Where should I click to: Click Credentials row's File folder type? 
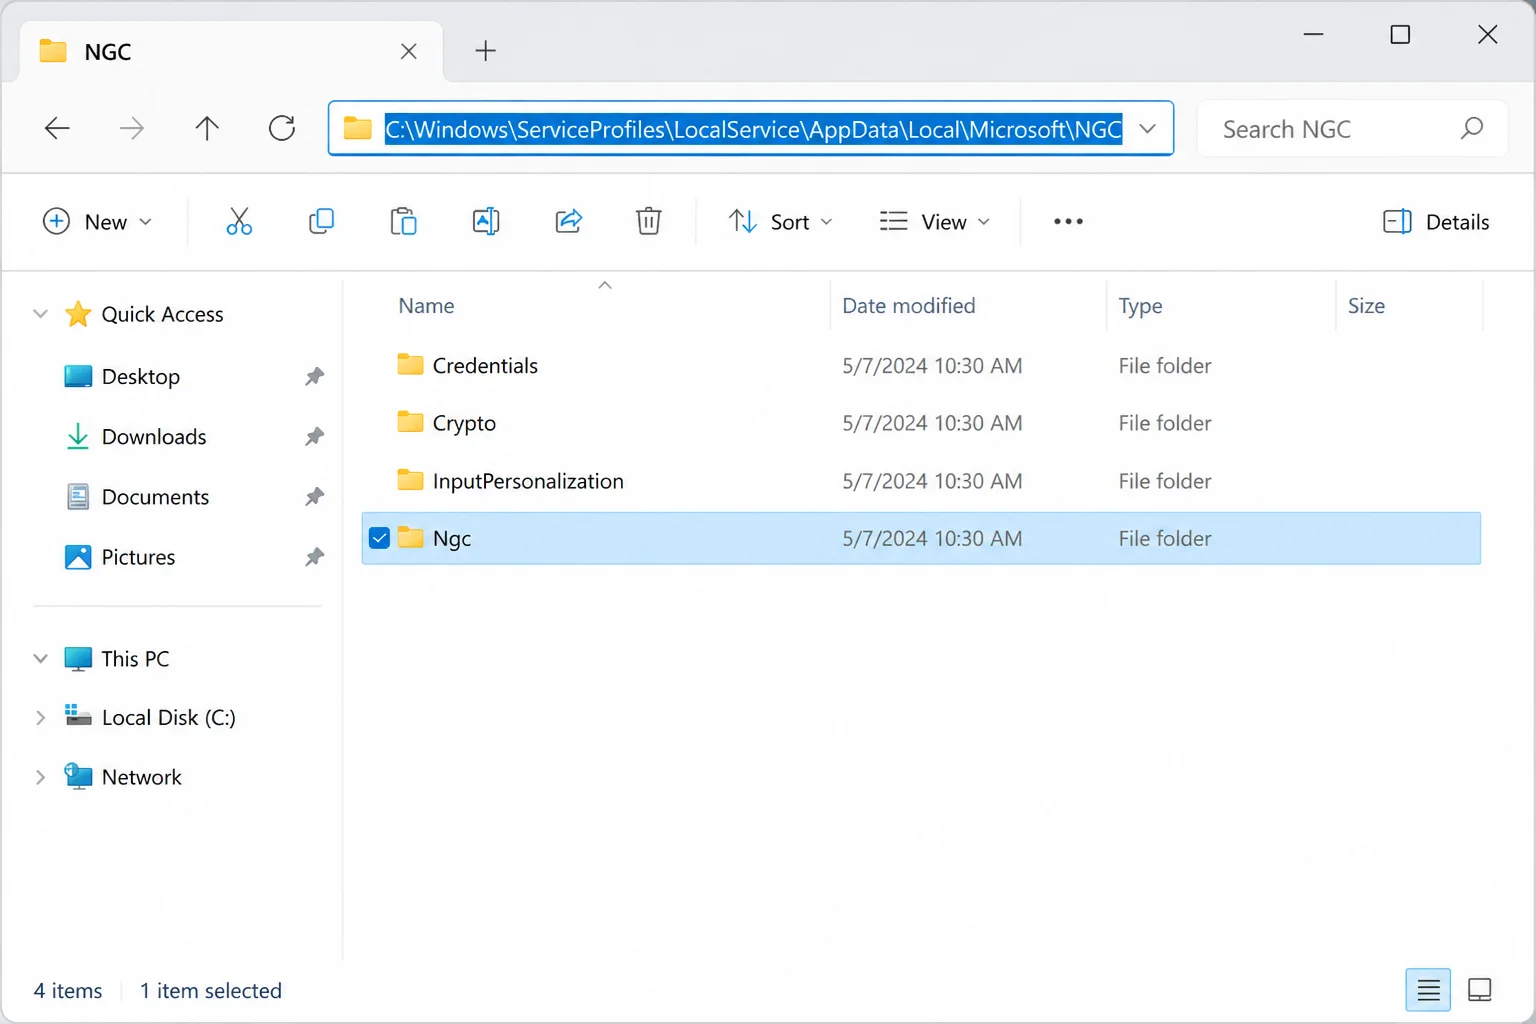(x=1164, y=365)
